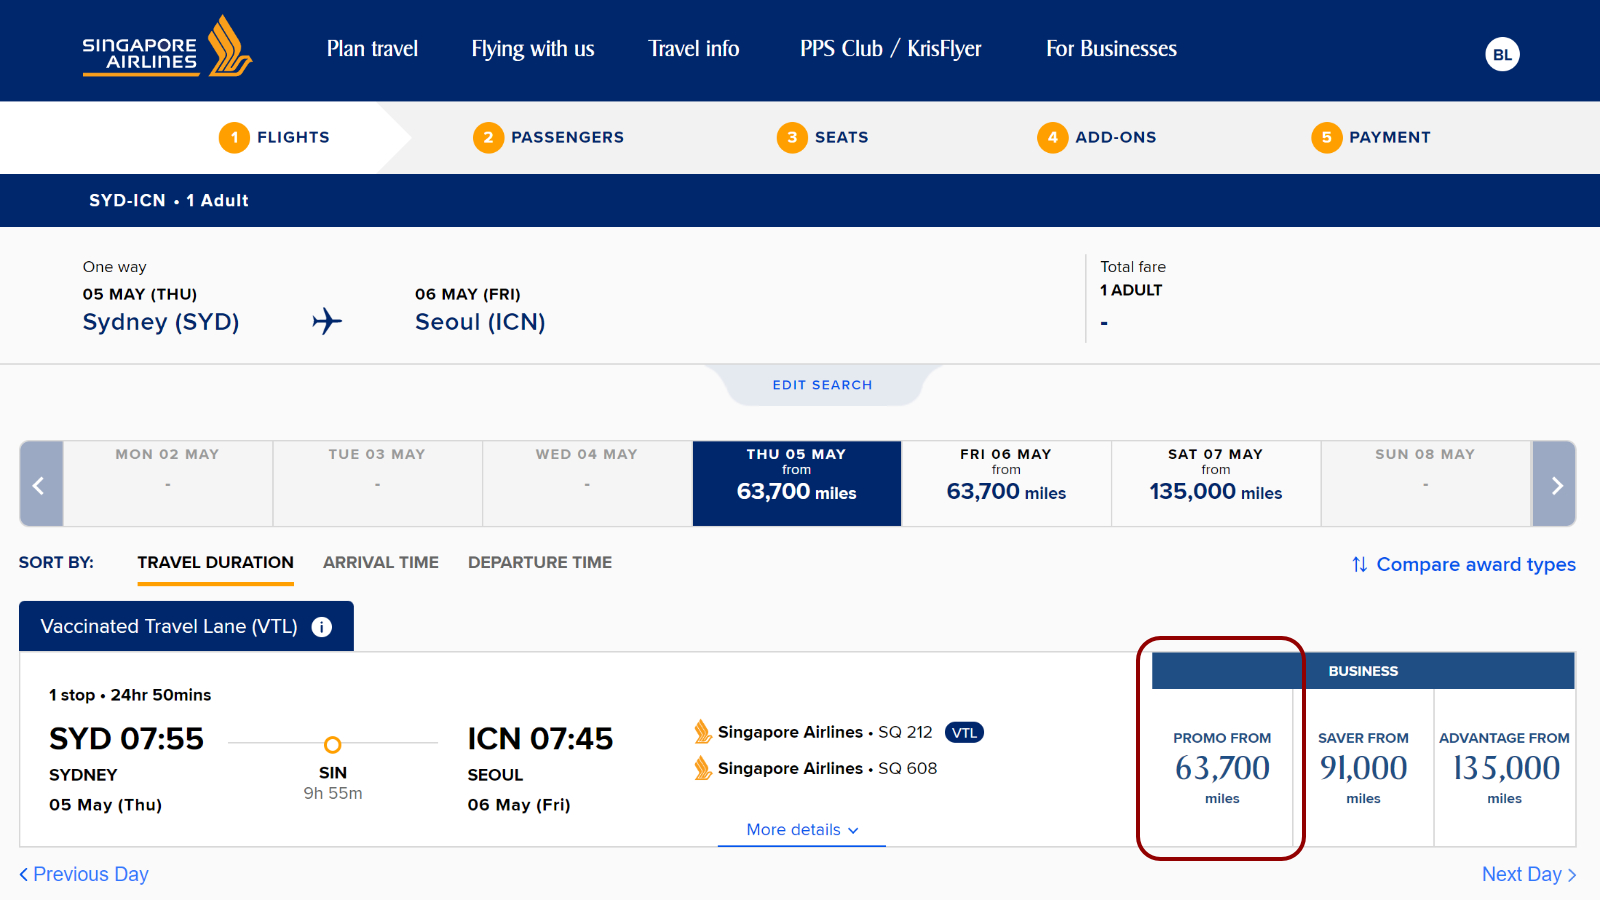This screenshot has width=1600, height=900.
Task: Click the ICN 07:45 arrival time
Action: [540, 739]
